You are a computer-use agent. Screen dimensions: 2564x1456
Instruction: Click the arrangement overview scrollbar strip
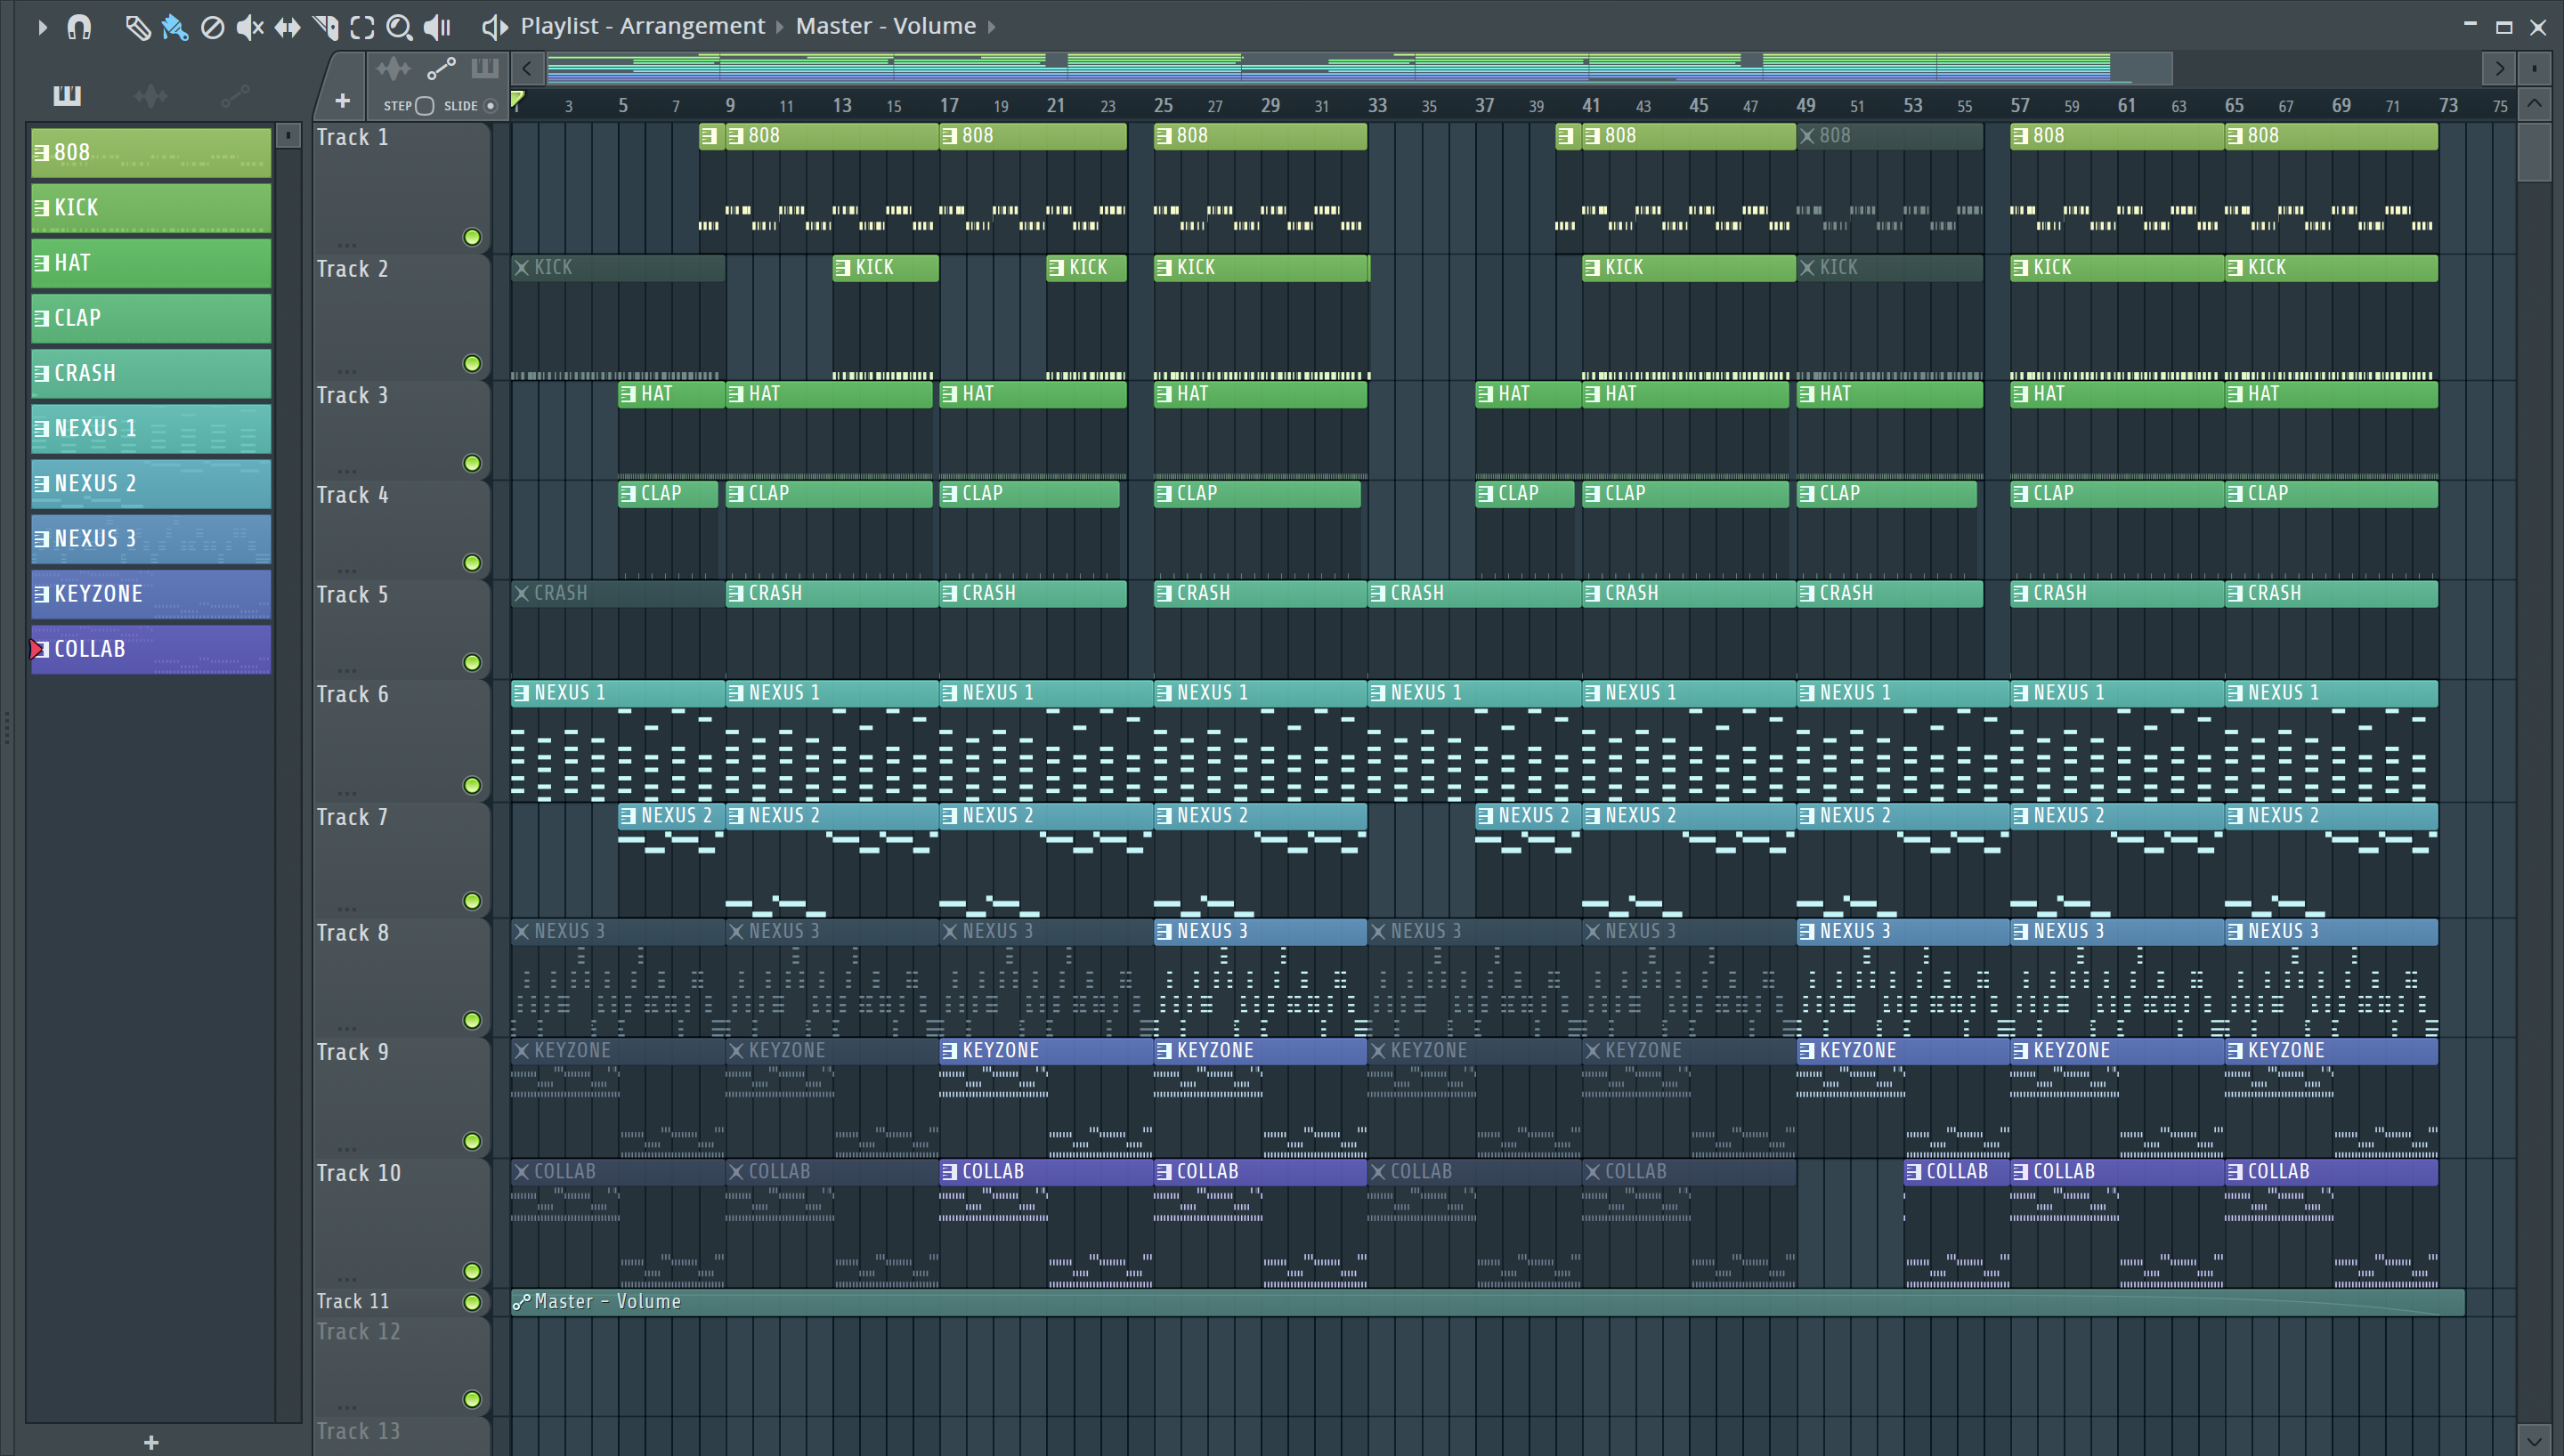point(1359,68)
